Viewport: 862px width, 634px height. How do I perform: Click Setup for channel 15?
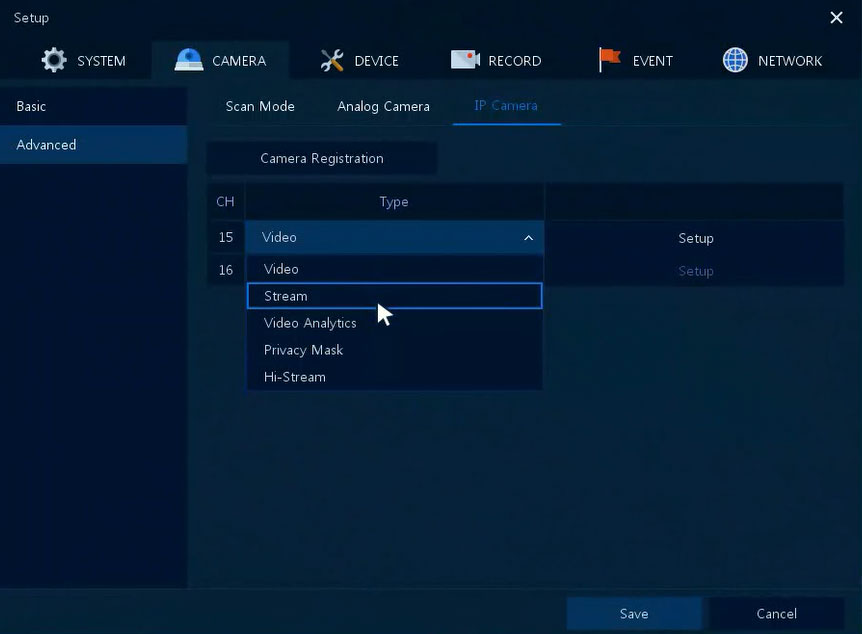[x=695, y=238]
